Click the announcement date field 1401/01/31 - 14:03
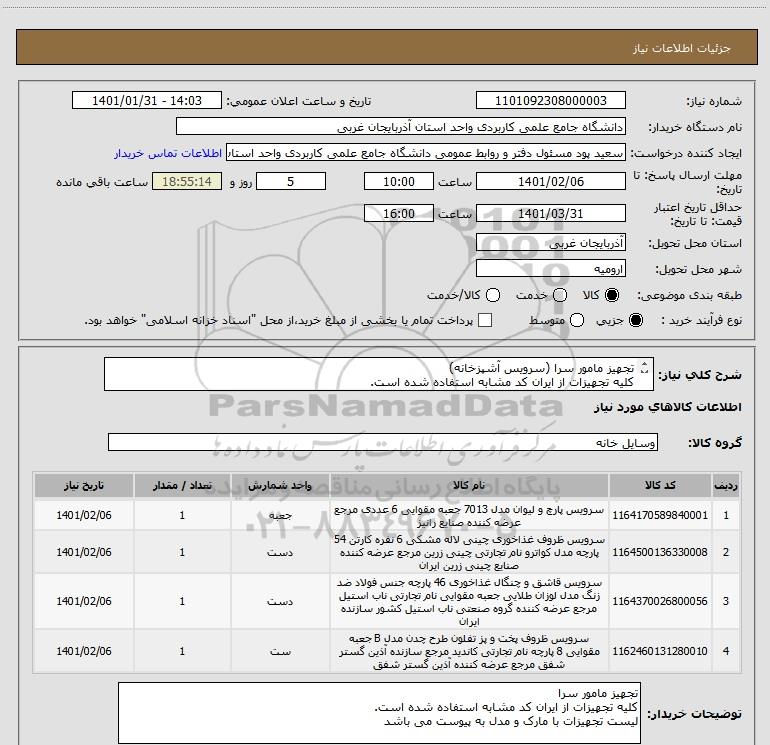 (x=147, y=101)
